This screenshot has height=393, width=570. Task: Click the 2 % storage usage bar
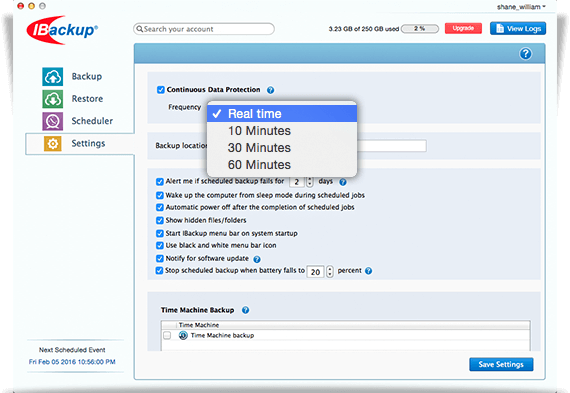(x=420, y=29)
